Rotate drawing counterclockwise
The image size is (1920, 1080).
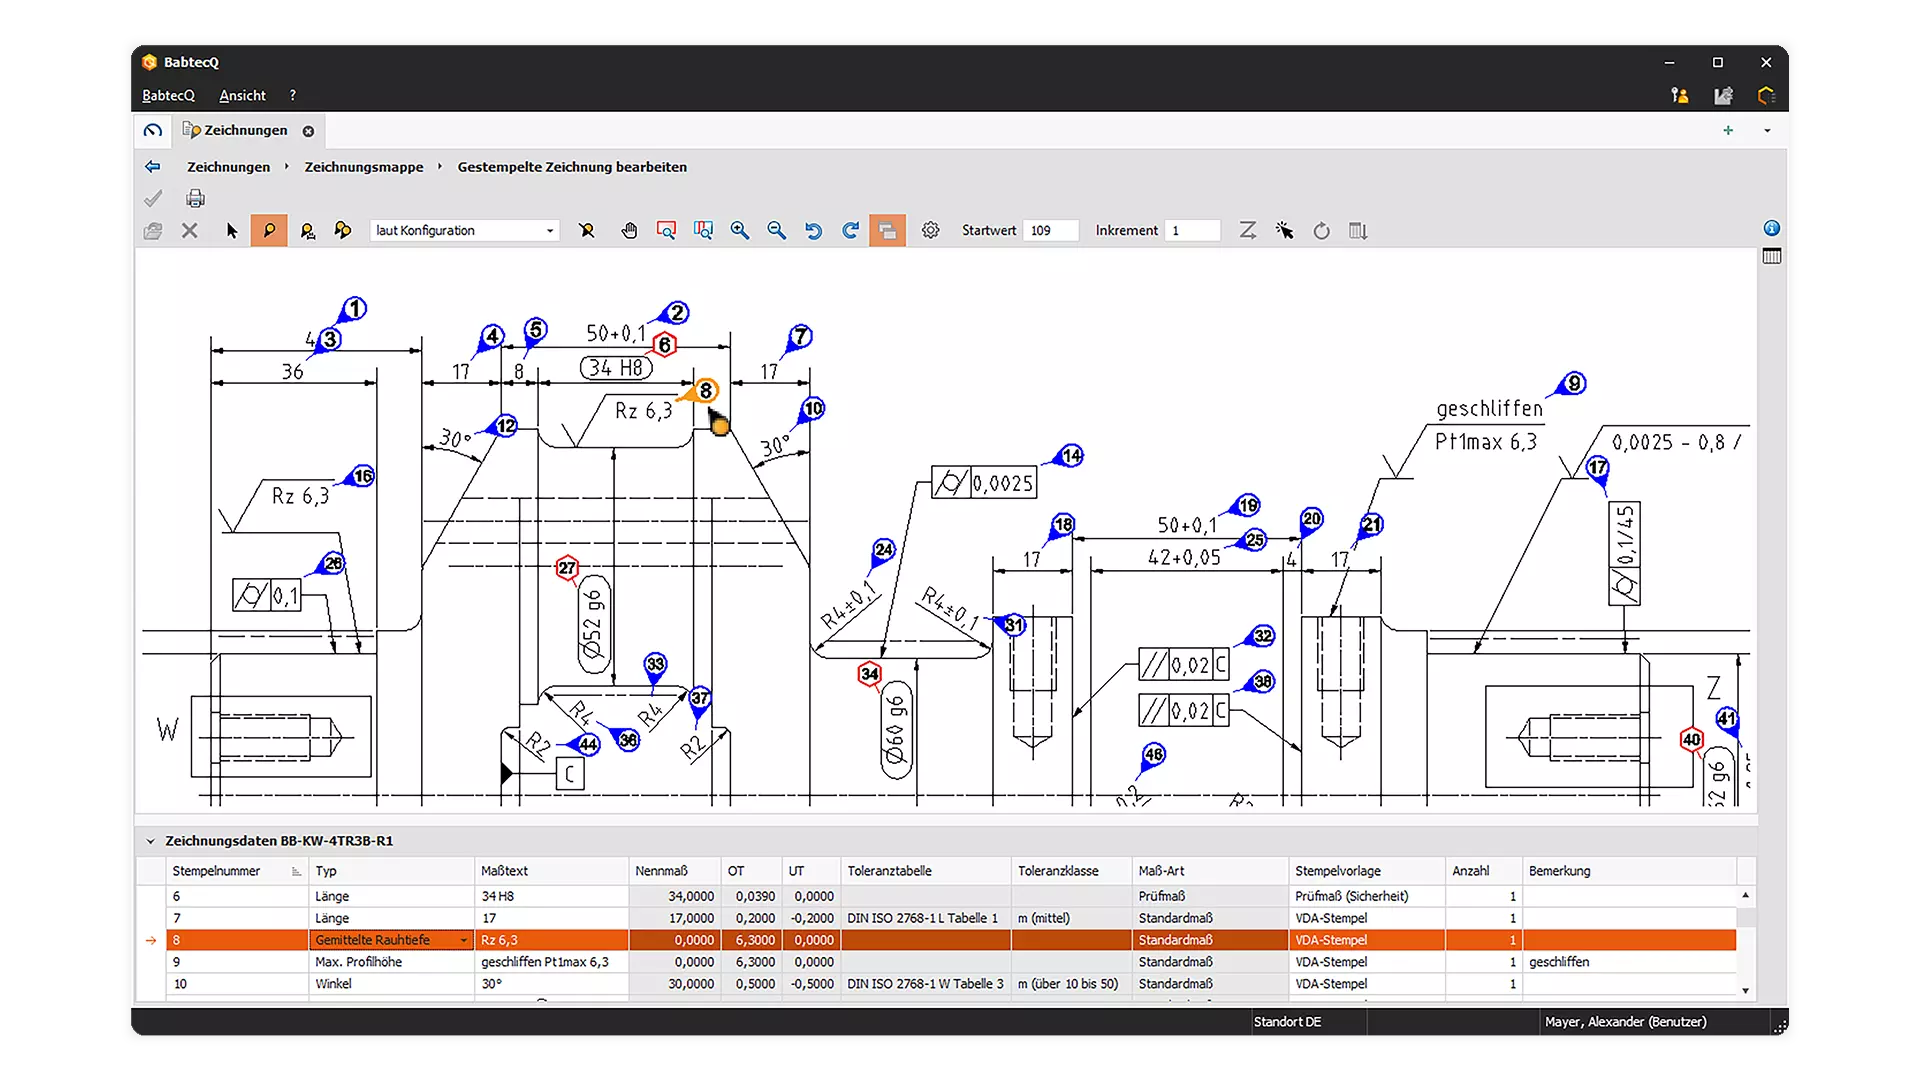pyautogui.click(x=814, y=231)
